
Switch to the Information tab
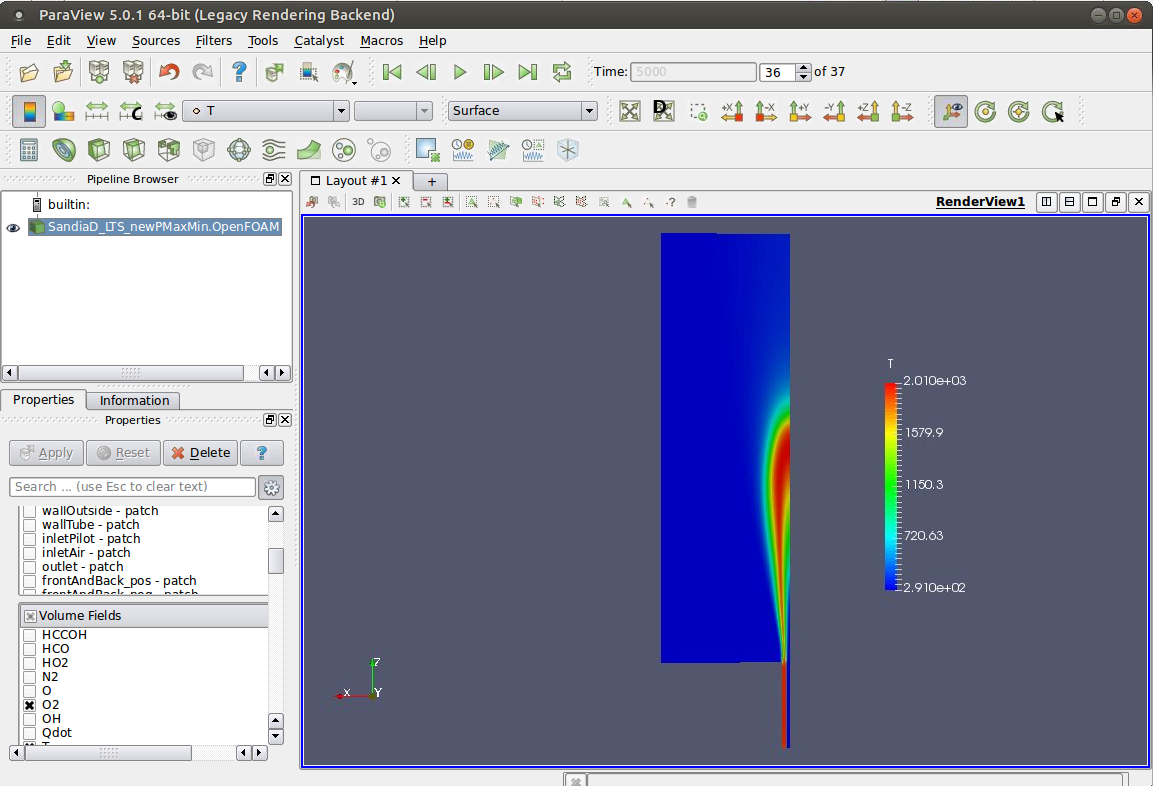coord(135,400)
